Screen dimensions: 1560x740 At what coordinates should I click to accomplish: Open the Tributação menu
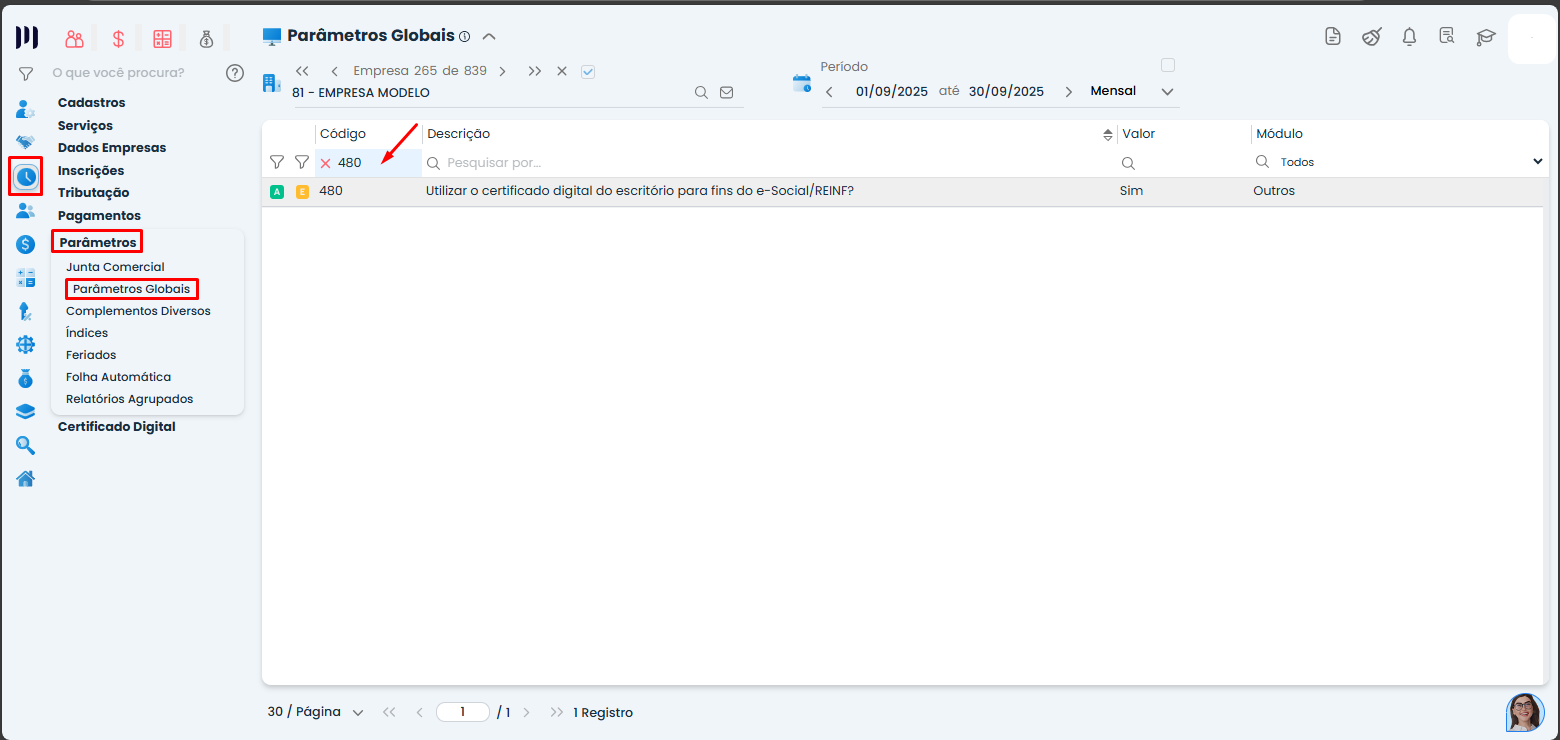click(x=94, y=192)
